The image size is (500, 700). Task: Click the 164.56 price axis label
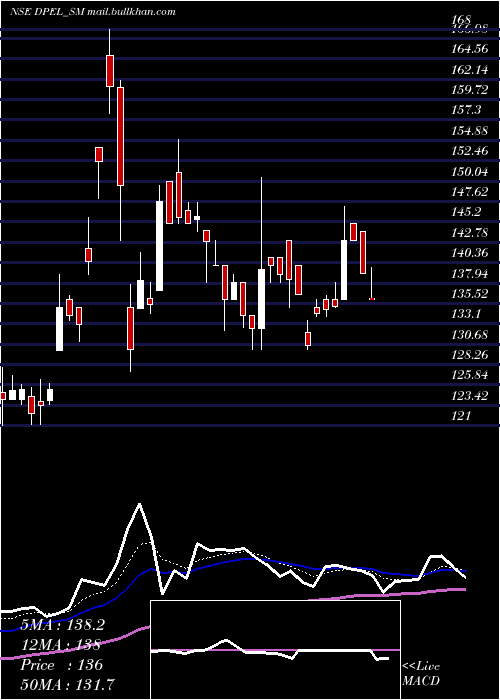click(x=470, y=49)
